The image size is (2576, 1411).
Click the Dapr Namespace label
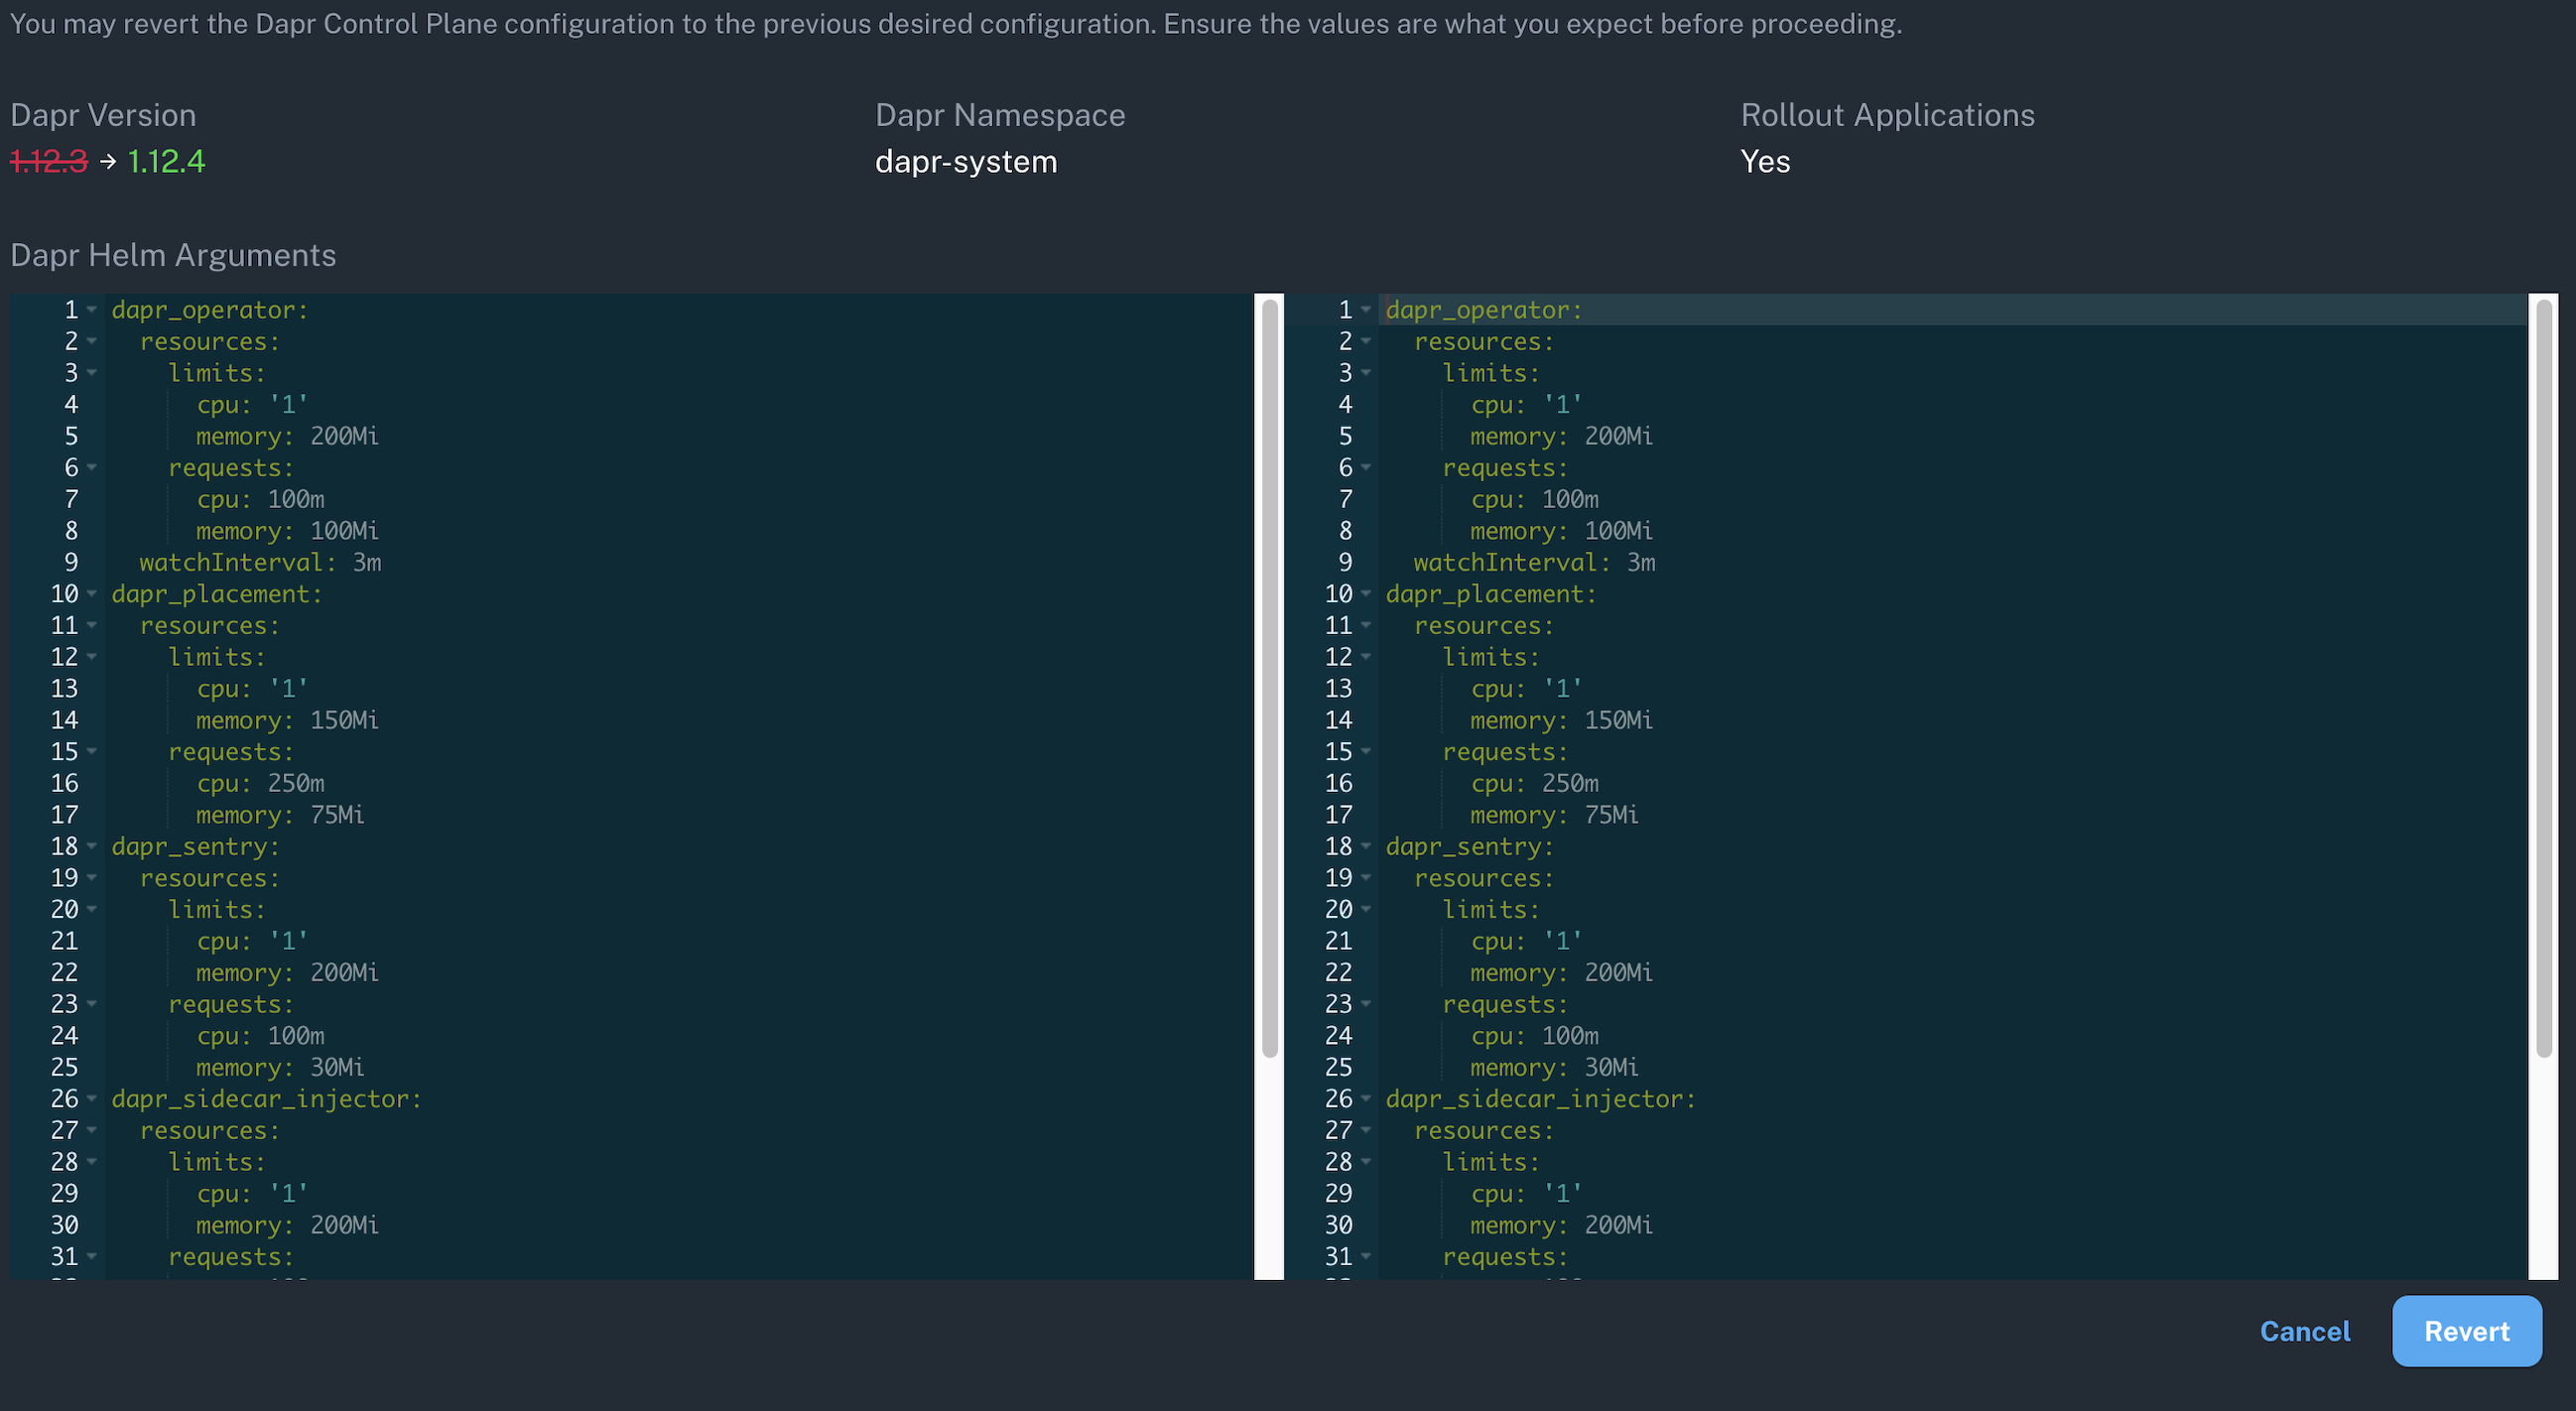click(1000, 115)
